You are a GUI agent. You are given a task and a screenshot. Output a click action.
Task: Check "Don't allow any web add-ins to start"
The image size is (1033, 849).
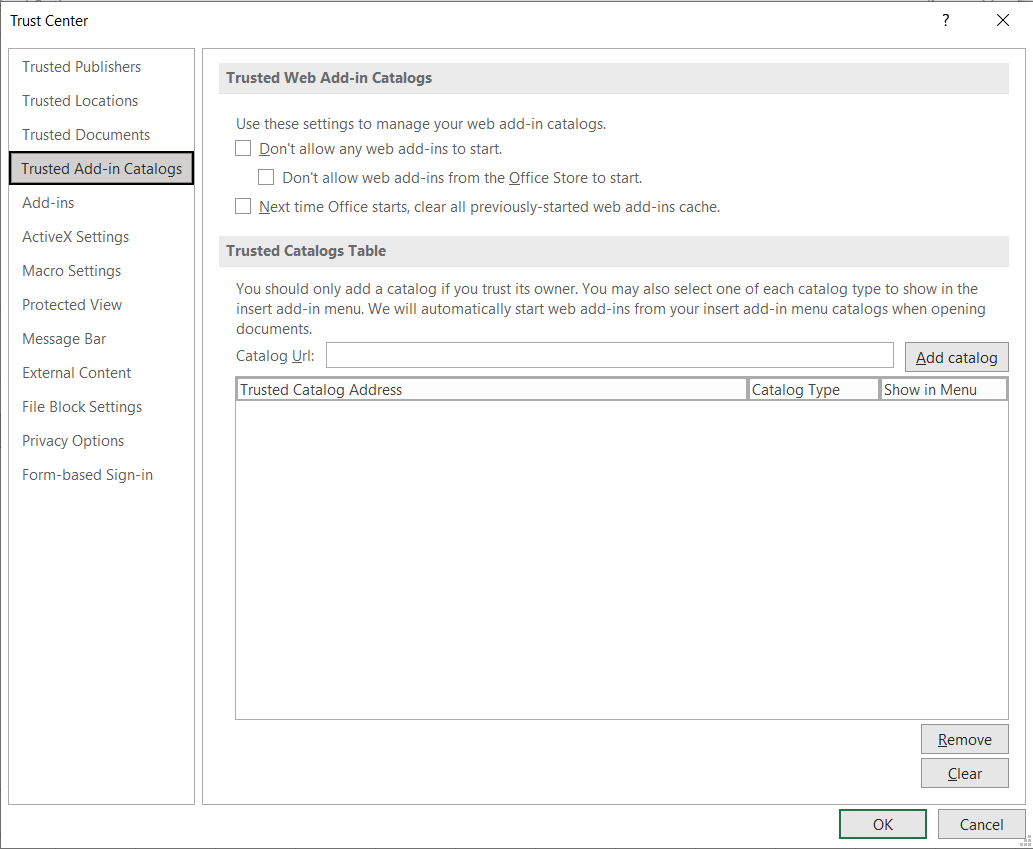click(x=243, y=149)
